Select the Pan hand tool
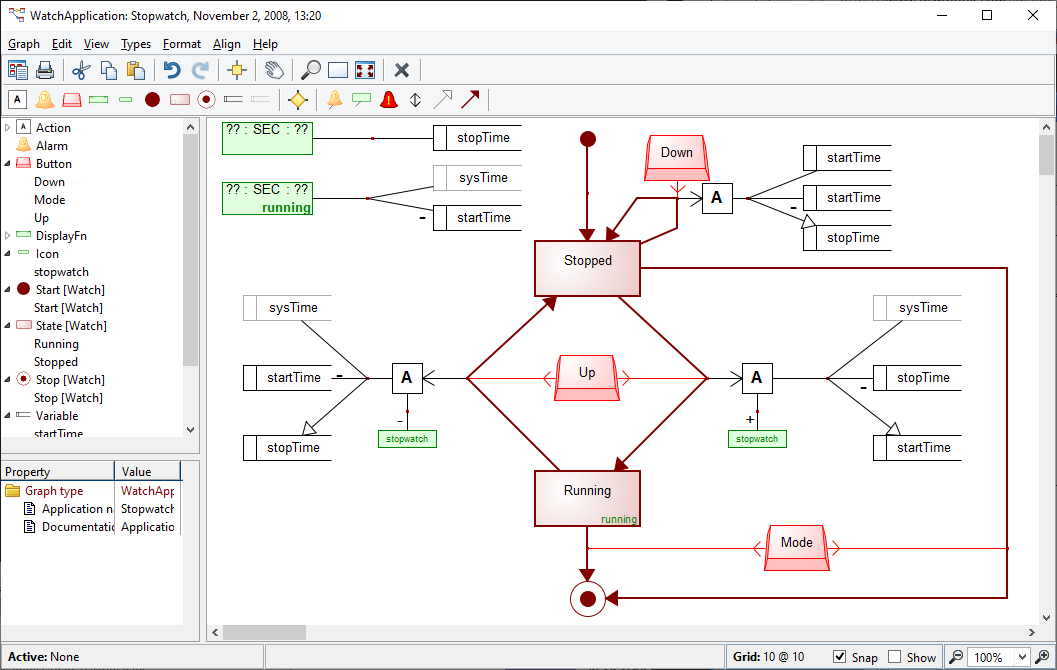The height and width of the screenshot is (670, 1057). [x=273, y=70]
